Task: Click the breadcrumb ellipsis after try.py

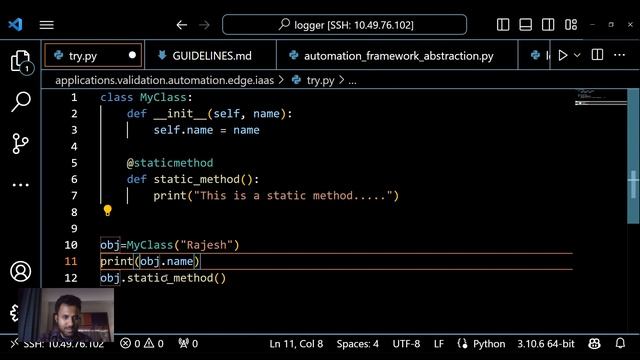Action: [x=352, y=81]
